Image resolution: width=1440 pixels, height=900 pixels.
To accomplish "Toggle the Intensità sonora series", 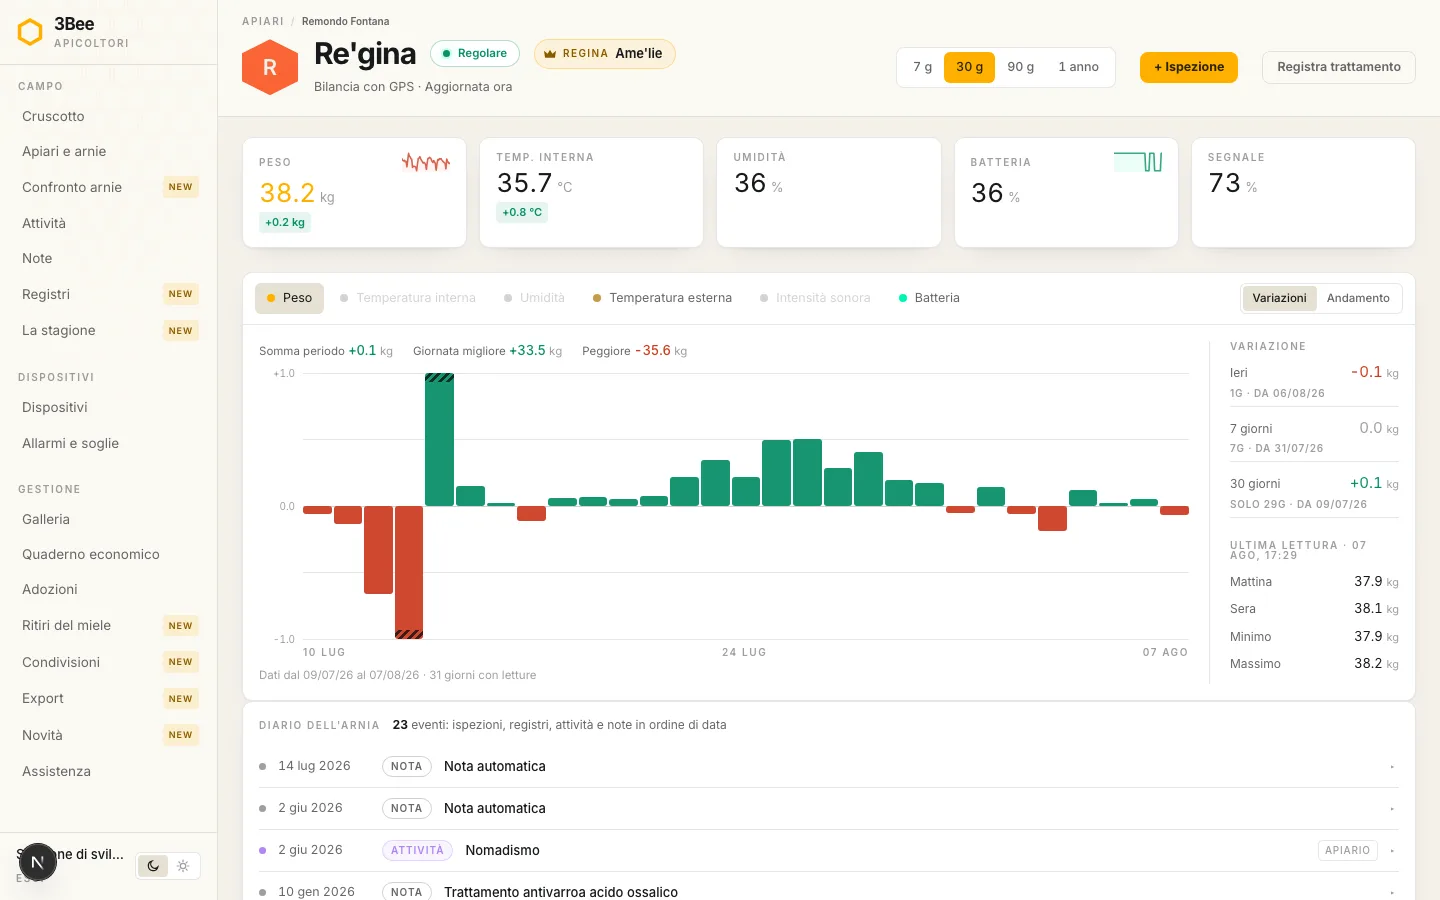I will pyautogui.click(x=815, y=298).
